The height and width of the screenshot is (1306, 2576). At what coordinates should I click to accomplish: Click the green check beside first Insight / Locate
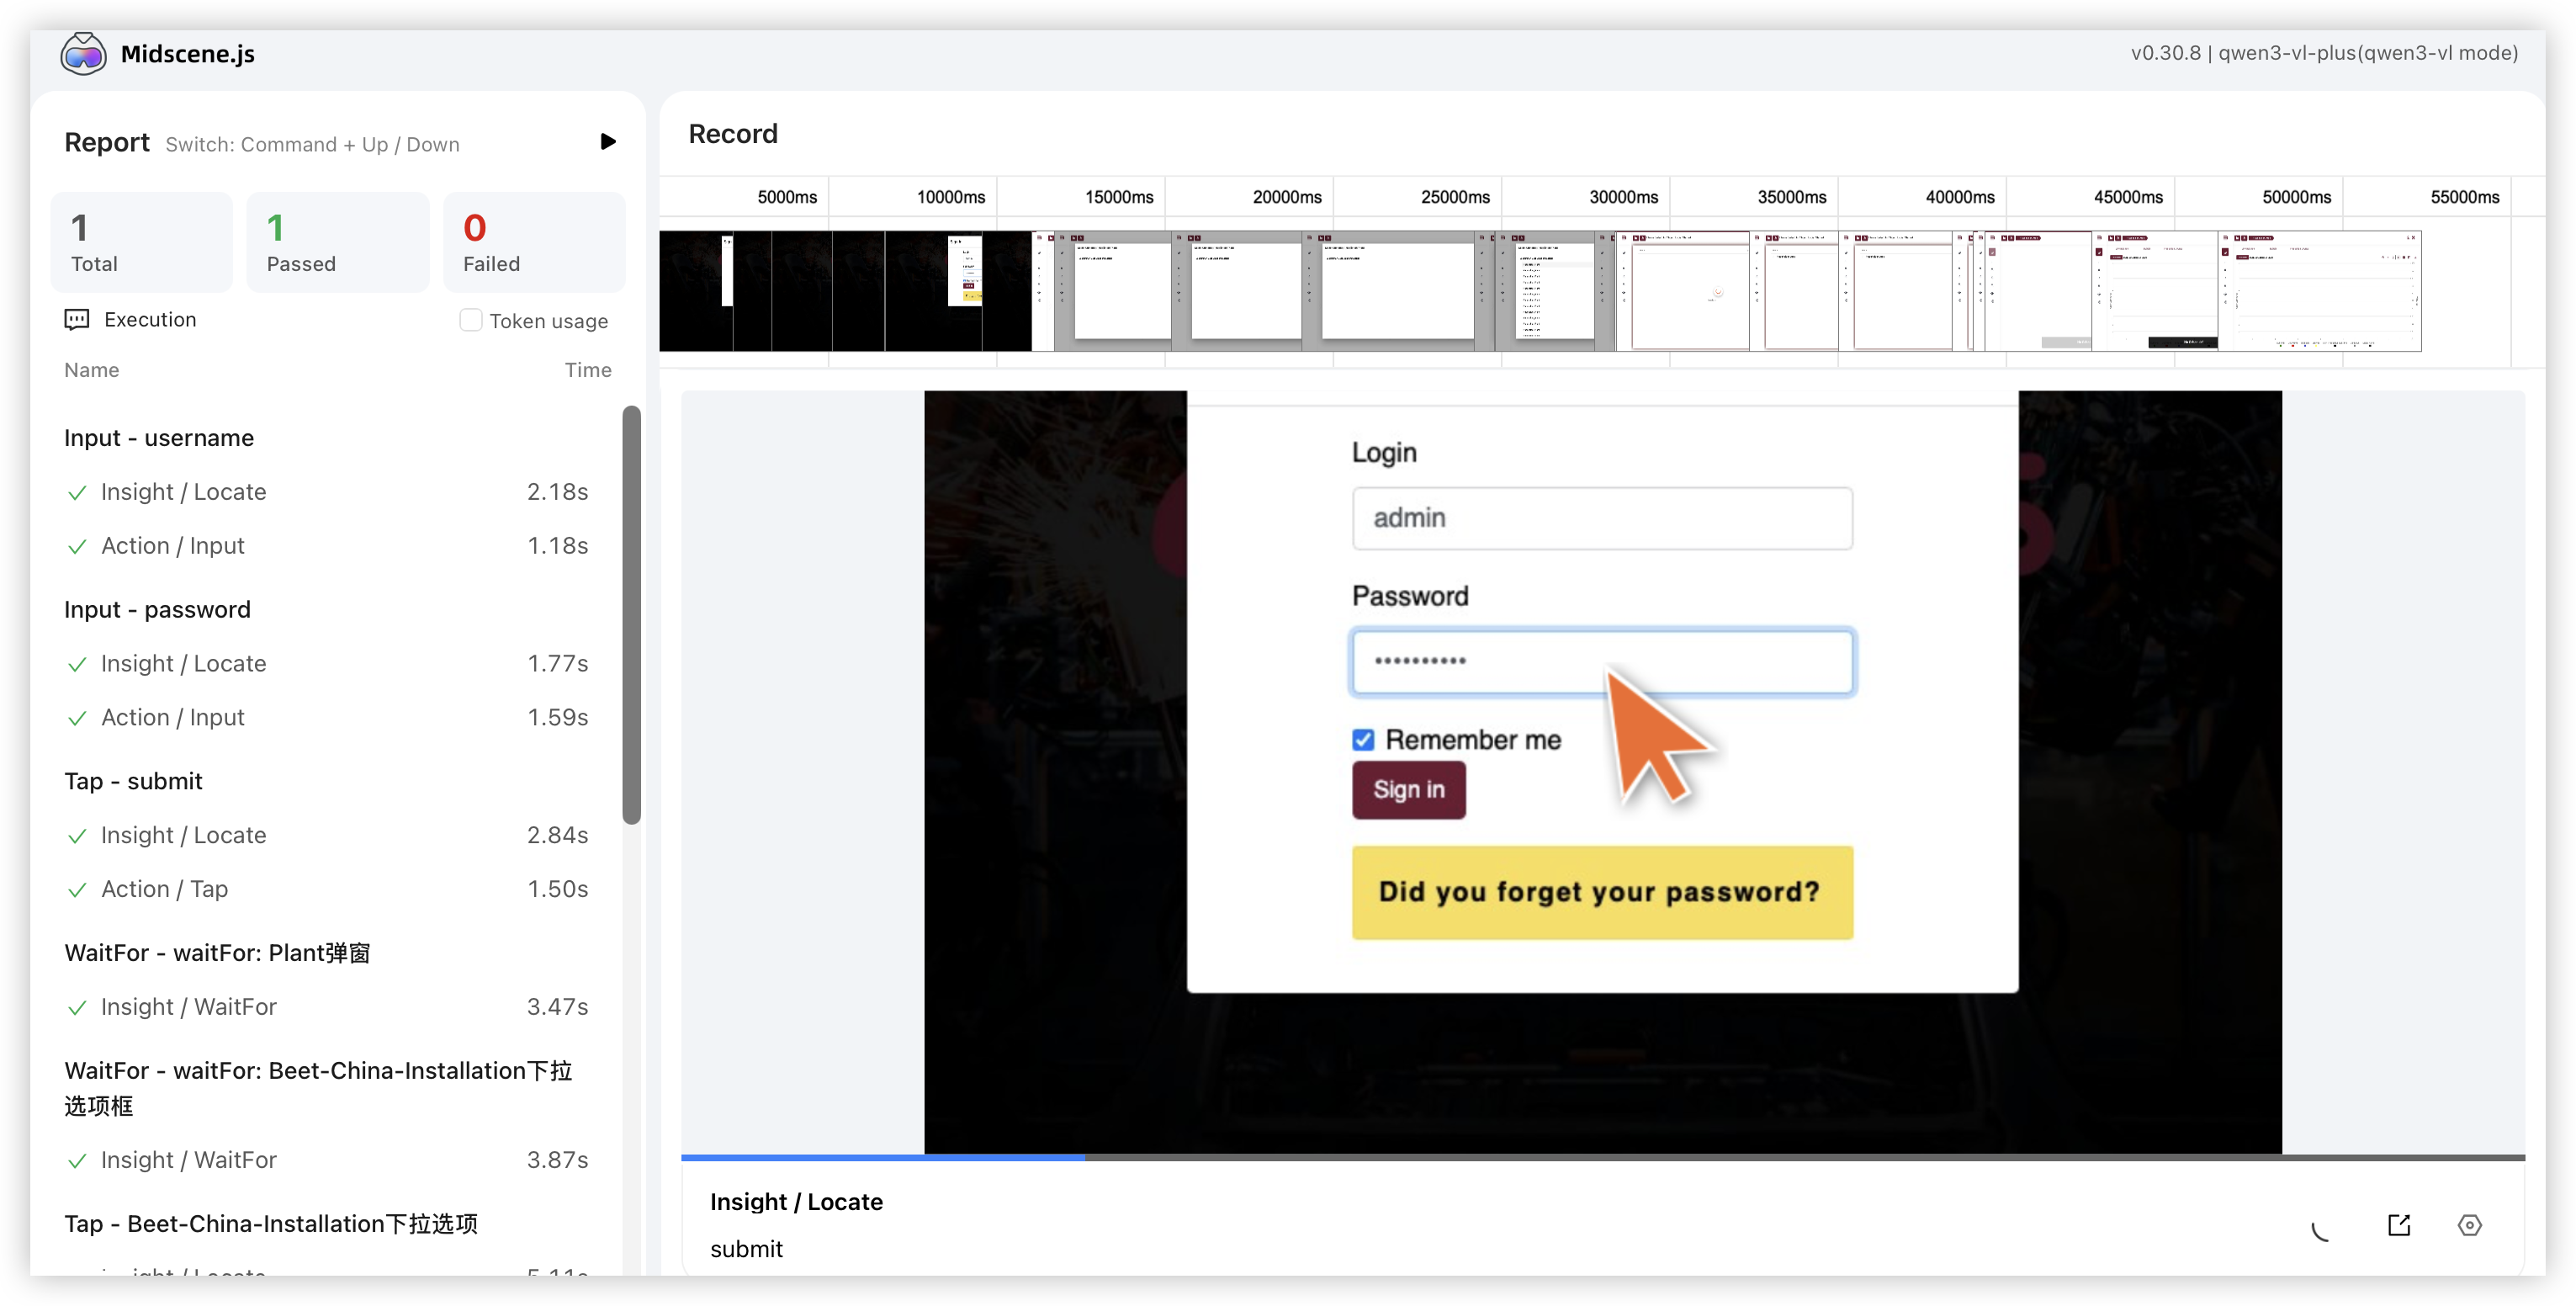click(77, 493)
